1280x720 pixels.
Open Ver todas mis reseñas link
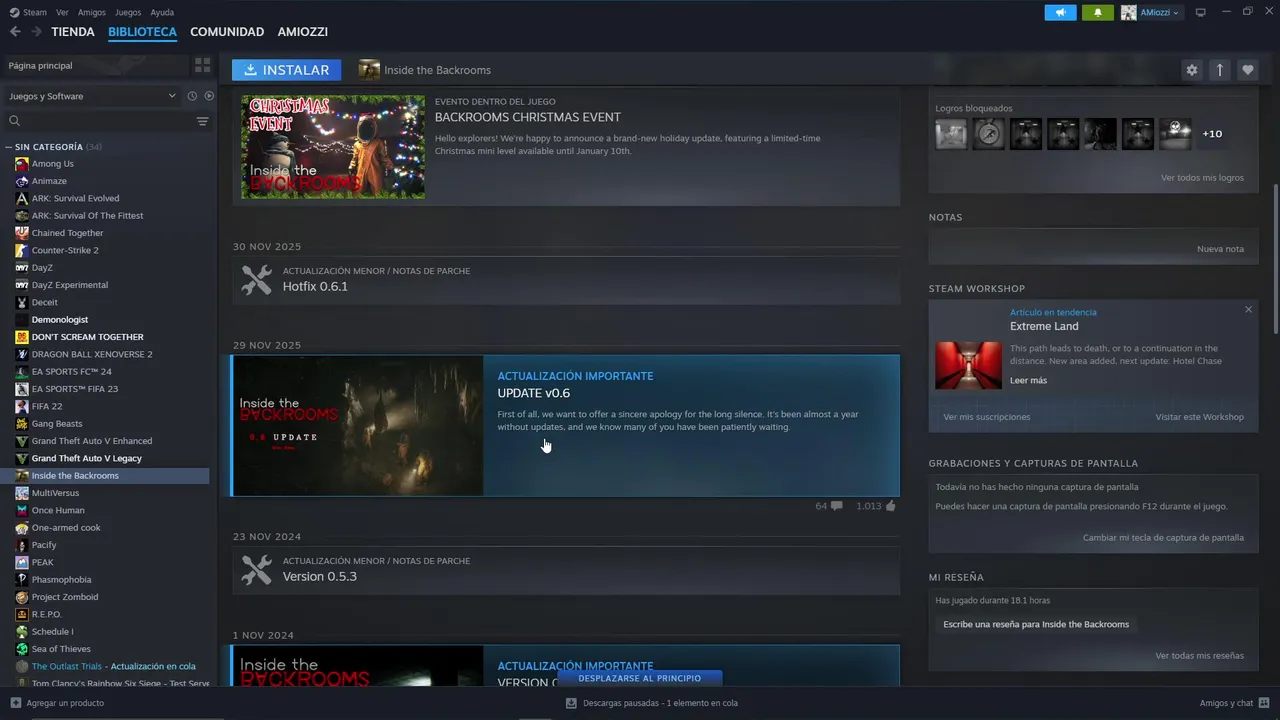[x=1200, y=656]
